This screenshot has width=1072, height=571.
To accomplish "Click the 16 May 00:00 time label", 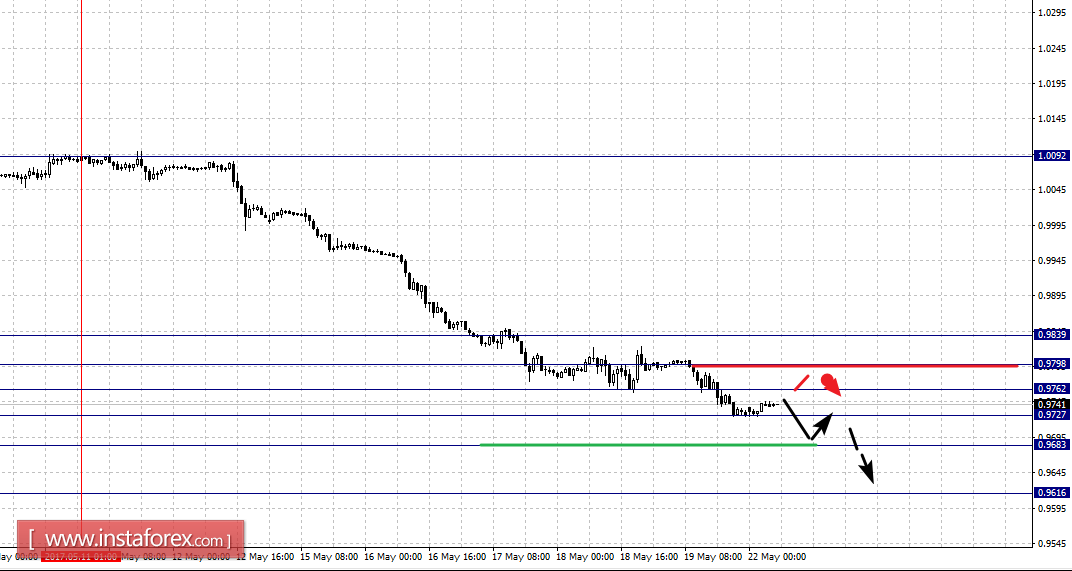I will [x=394, y=557].
